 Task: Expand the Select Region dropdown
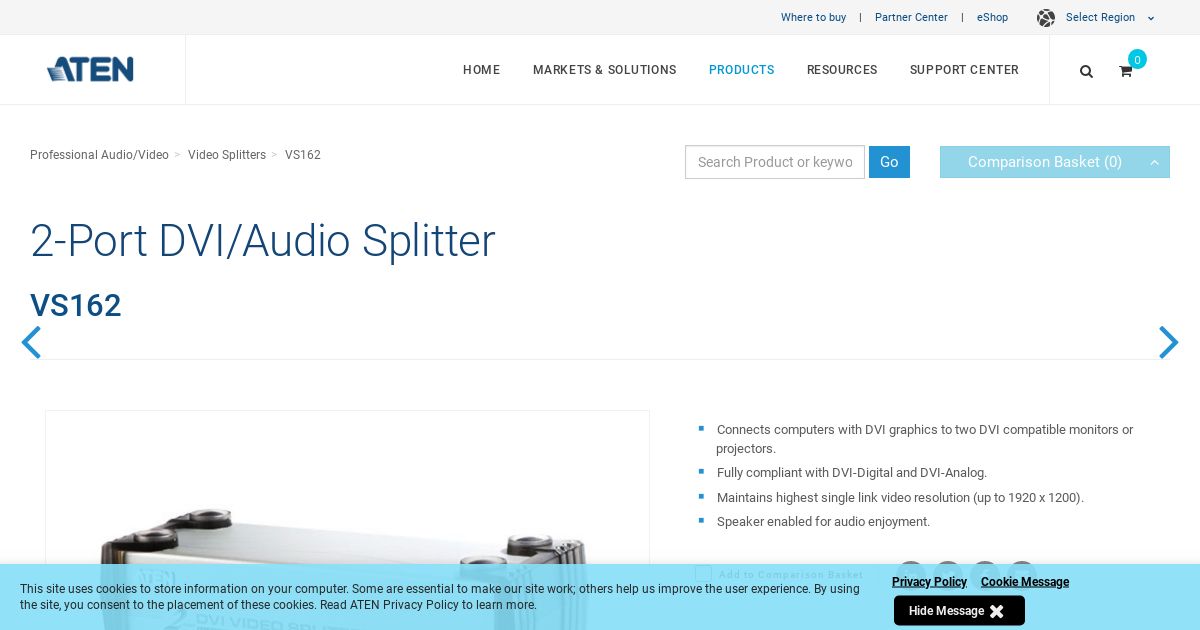point(1110,18)
